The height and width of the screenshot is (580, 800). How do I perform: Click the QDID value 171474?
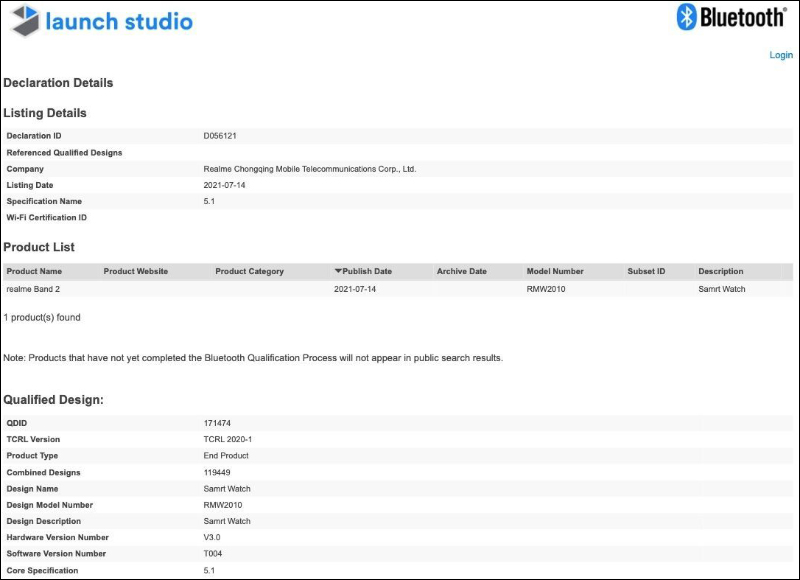(x=217, y=423)
